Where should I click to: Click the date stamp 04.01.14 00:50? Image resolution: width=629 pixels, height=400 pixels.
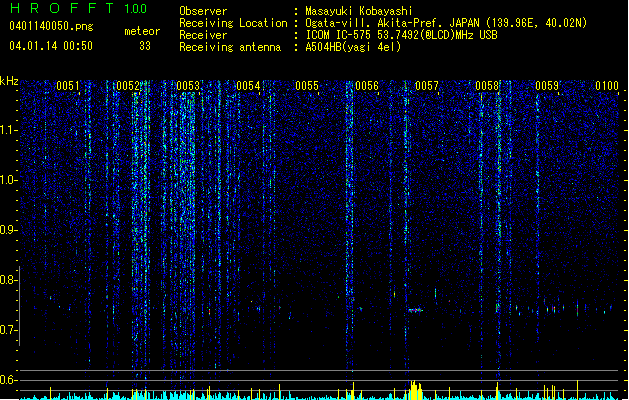click(x=51, y=46)
